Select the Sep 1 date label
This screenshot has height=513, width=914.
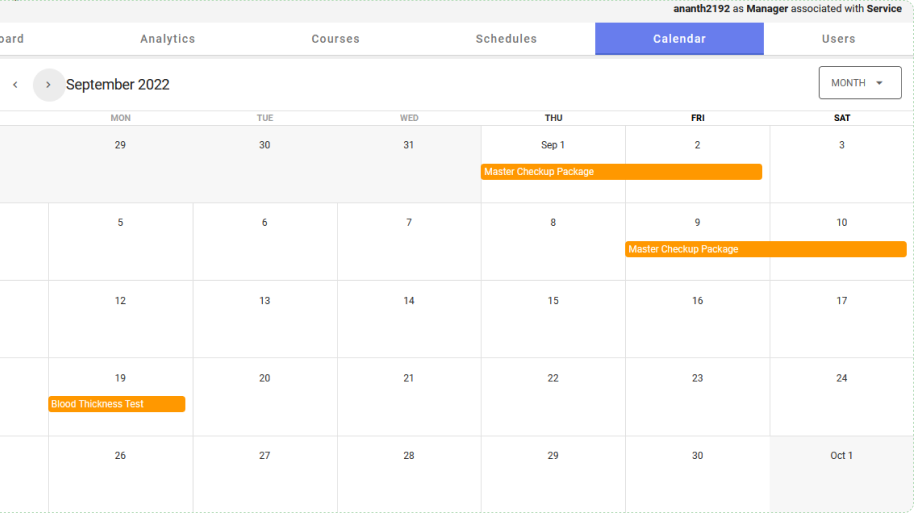tap(553, 145)
